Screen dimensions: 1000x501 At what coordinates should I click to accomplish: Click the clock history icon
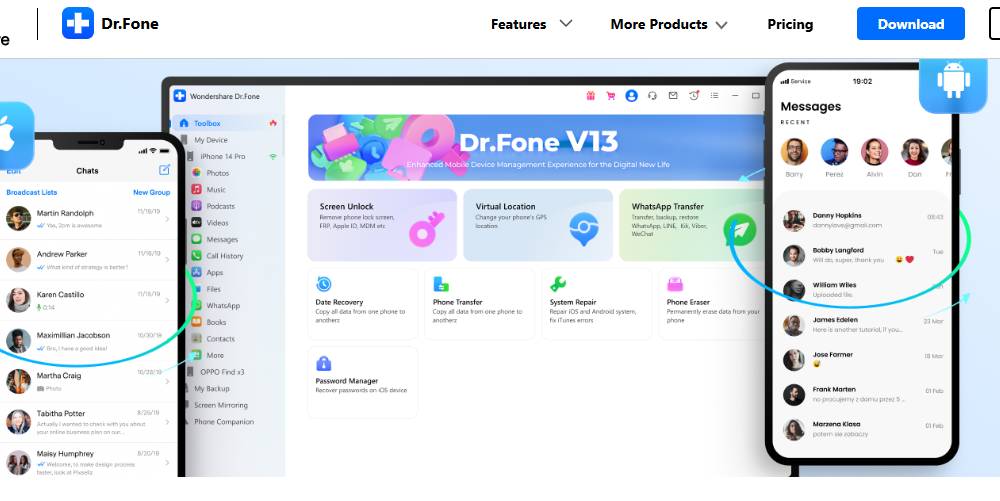click(x=694, y=95)
